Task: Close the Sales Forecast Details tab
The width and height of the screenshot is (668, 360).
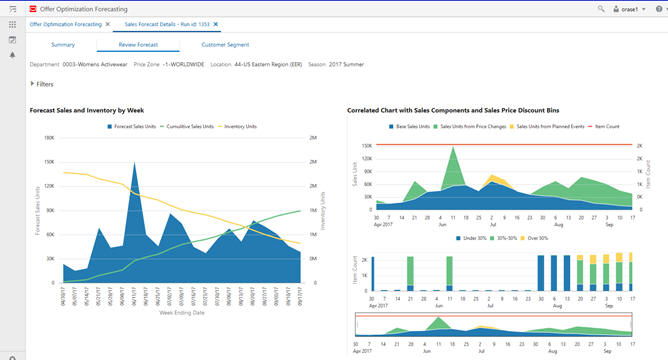Action: pyautogui.click(x=216, y=24)
